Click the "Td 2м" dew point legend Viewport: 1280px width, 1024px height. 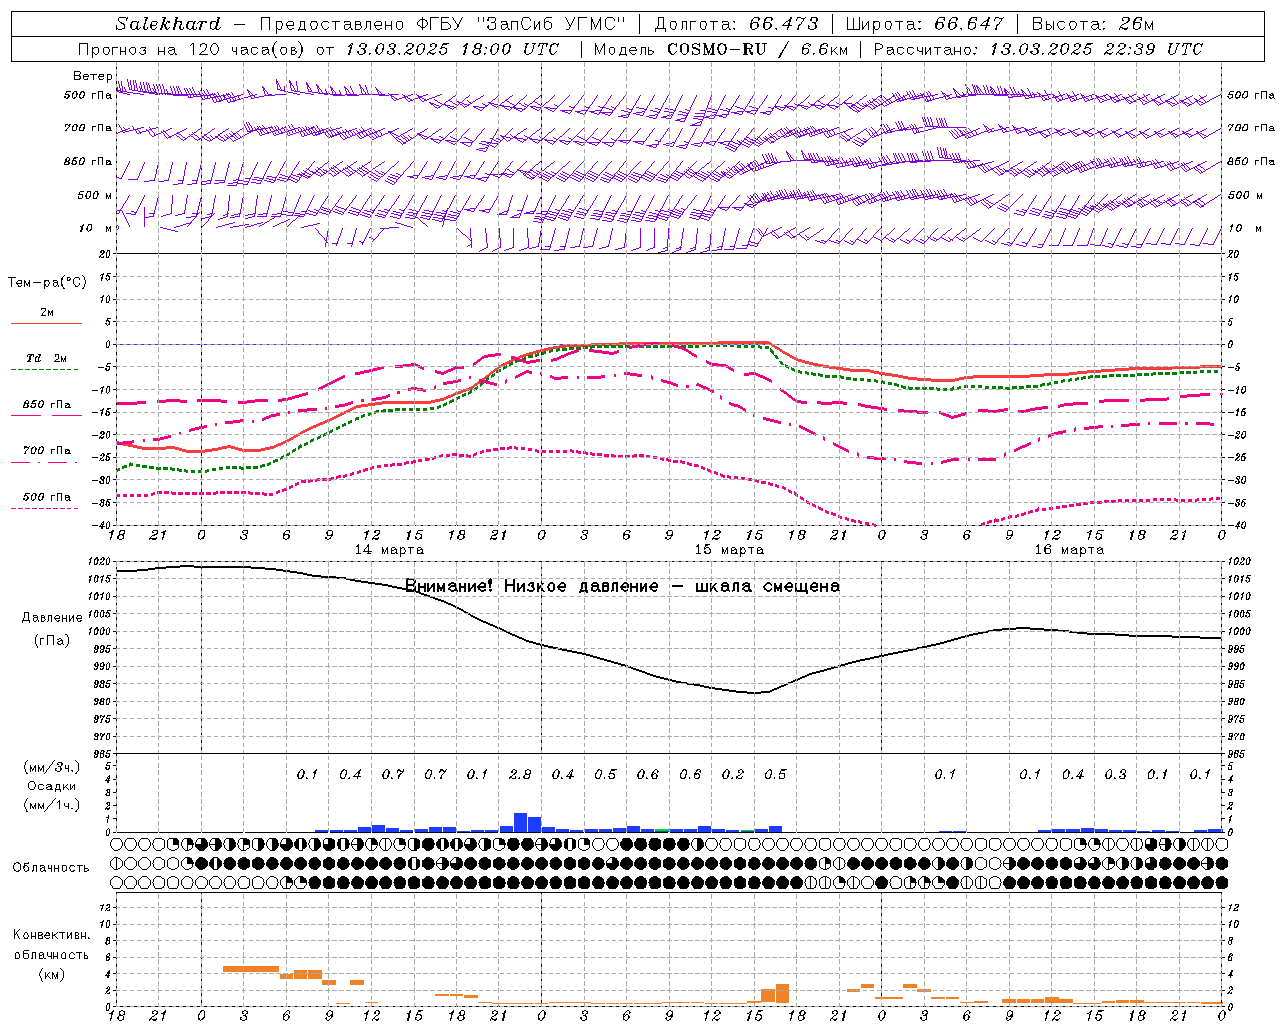click(x=47, y=358)
